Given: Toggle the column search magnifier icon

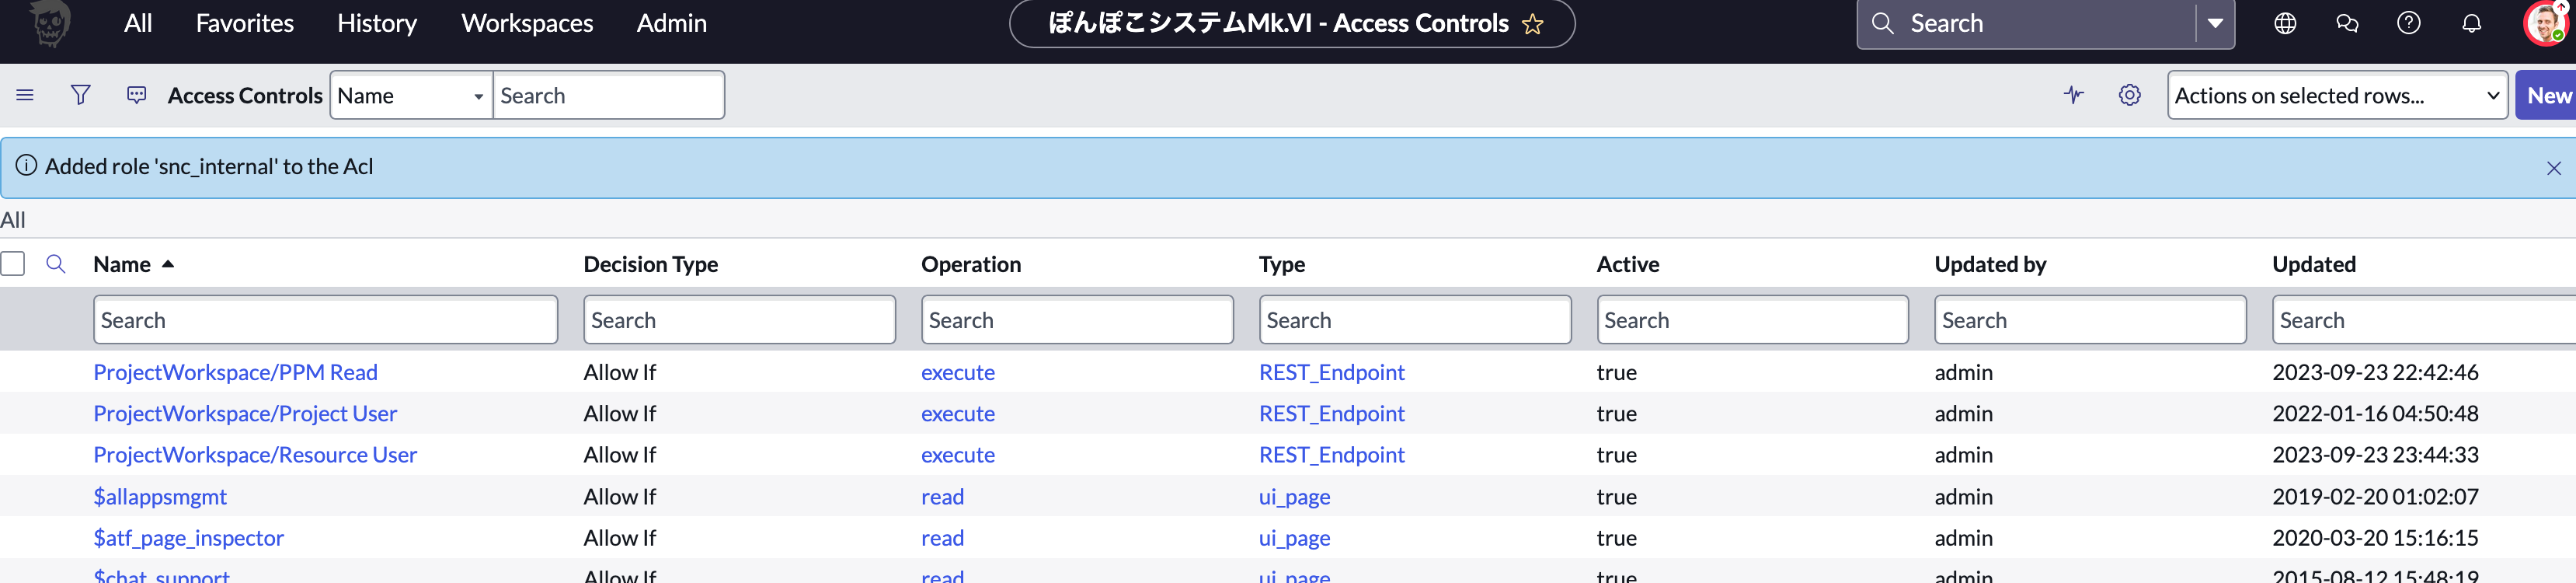Looking at the screenshot, I should pyautogui.click(x=56, y=264).
